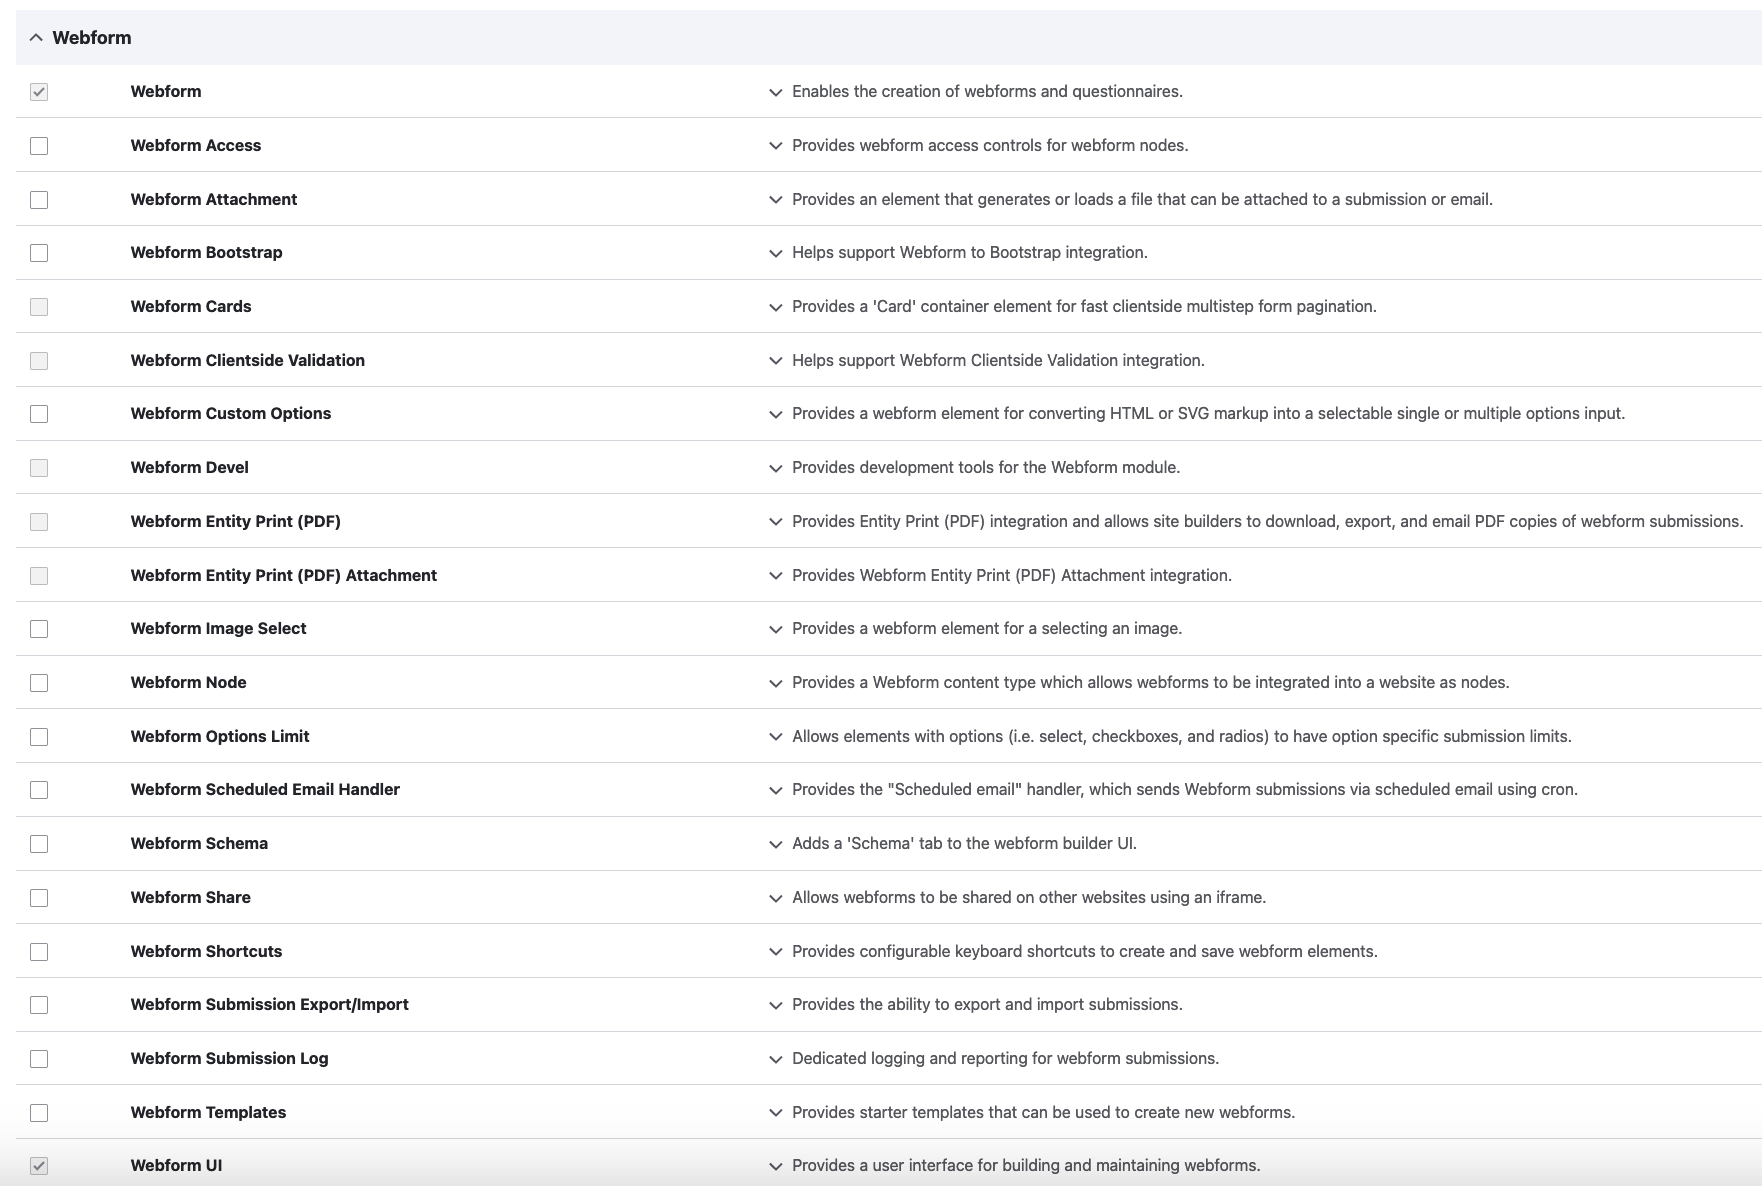Expand chevron for Webform Submission Export/Import

tap(775, 1005)
